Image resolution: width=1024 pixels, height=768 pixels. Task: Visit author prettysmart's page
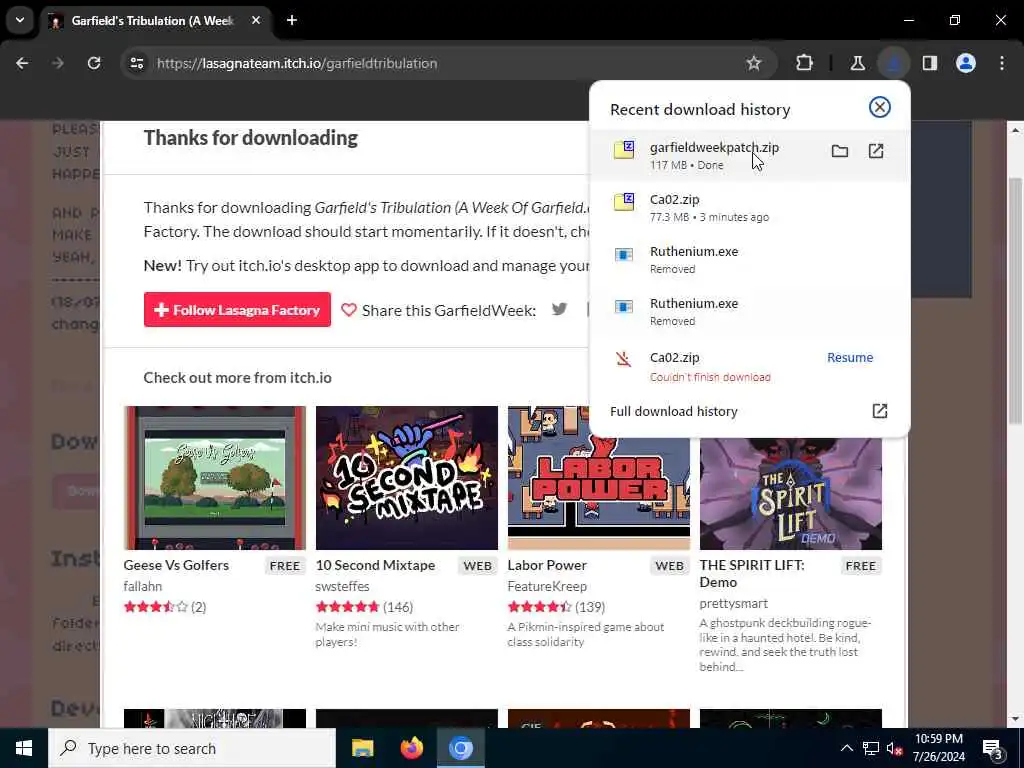[733, 603]
